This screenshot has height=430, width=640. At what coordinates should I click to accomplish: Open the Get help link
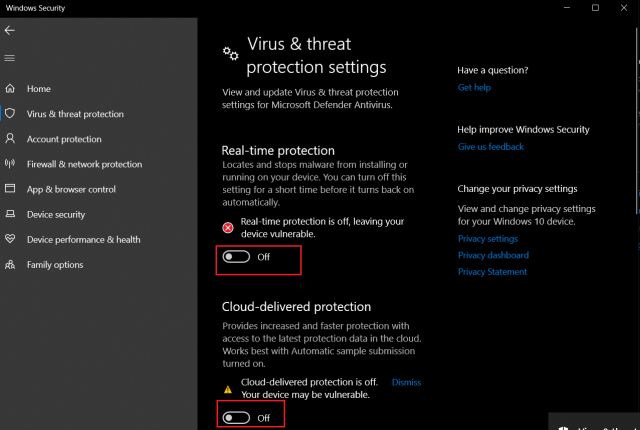(474, 87)
